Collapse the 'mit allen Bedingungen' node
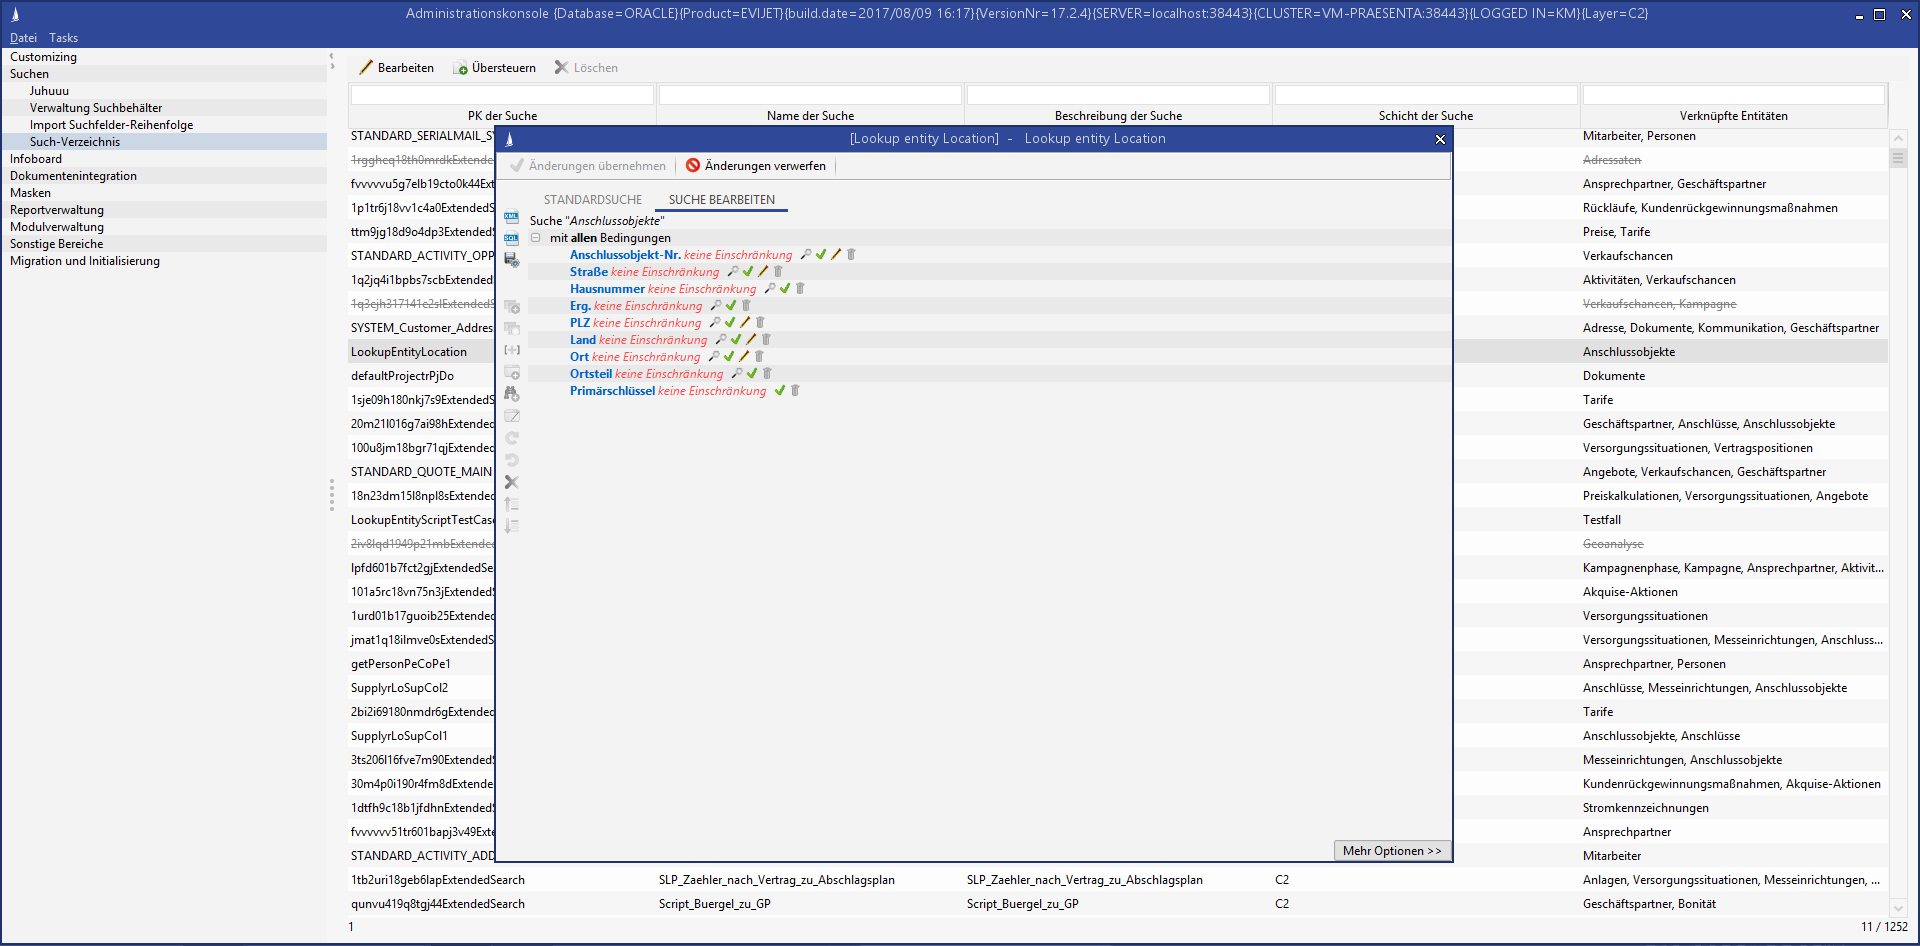 click(536, 238)
